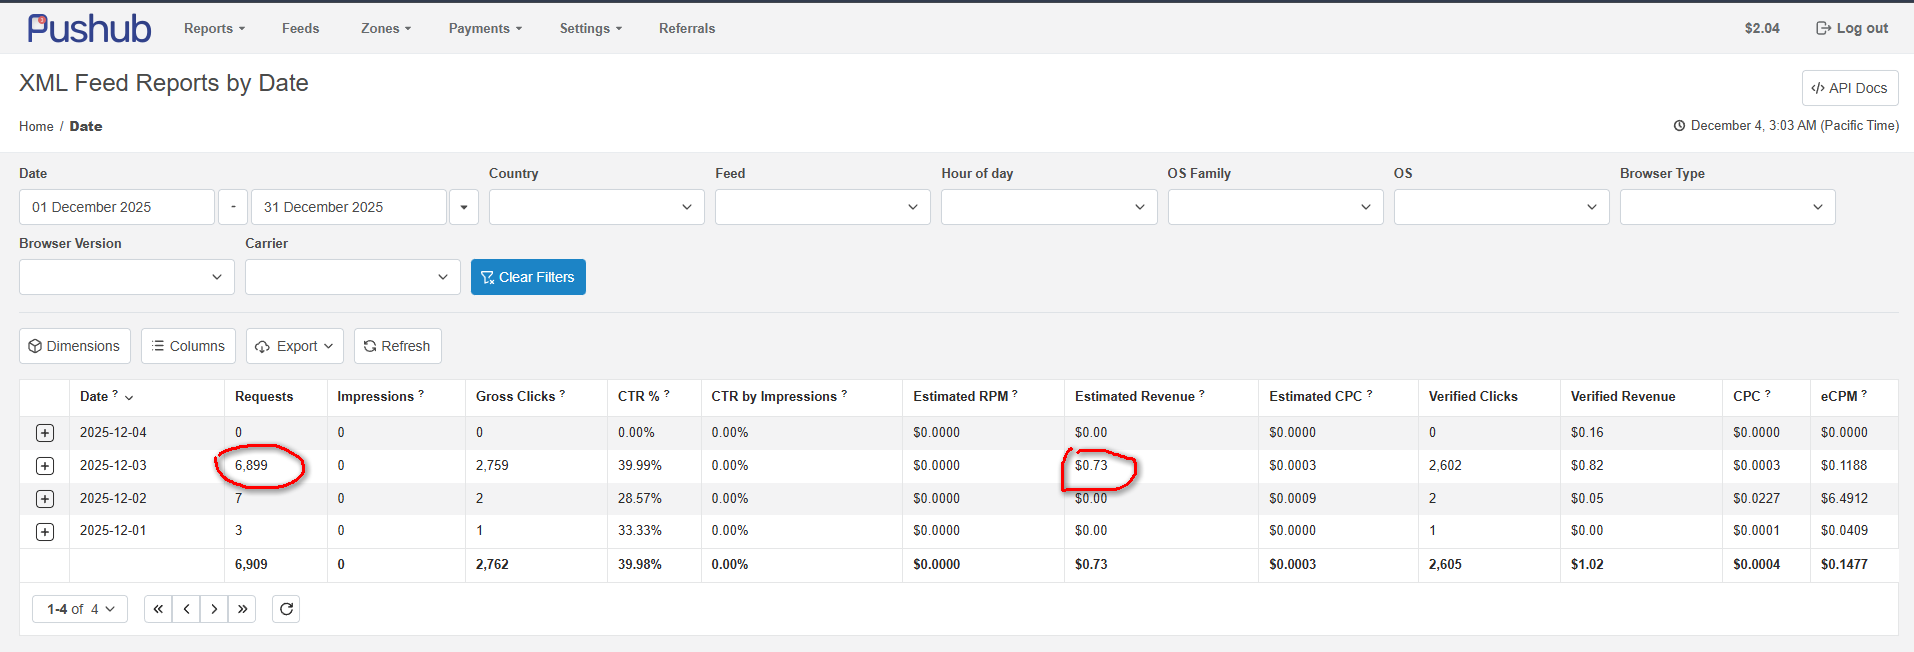Click the pagination reload icon

click(286, 609)
